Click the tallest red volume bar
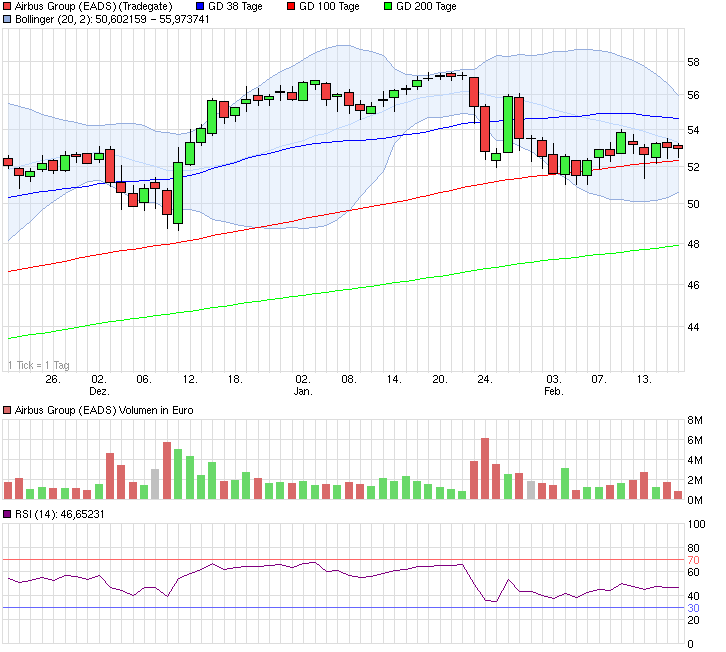The height and width of the screenshot is (652, 726). [485, 468]
